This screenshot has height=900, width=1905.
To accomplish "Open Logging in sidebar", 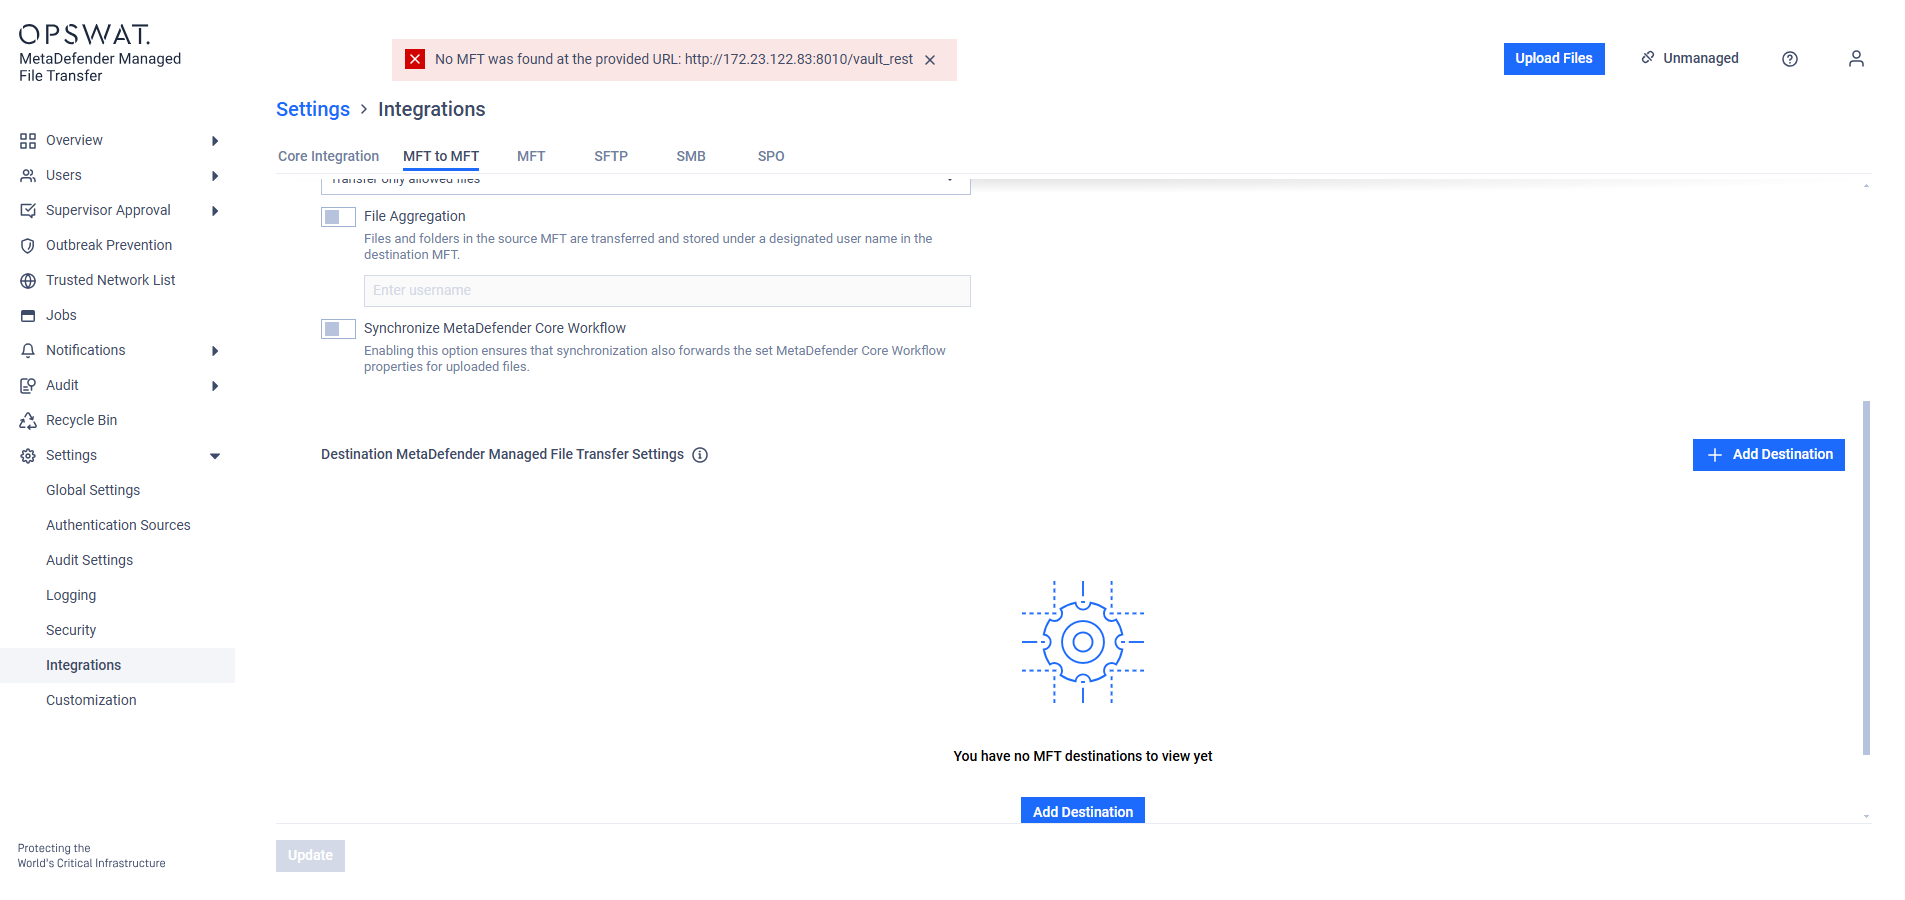I will [71, 595].
